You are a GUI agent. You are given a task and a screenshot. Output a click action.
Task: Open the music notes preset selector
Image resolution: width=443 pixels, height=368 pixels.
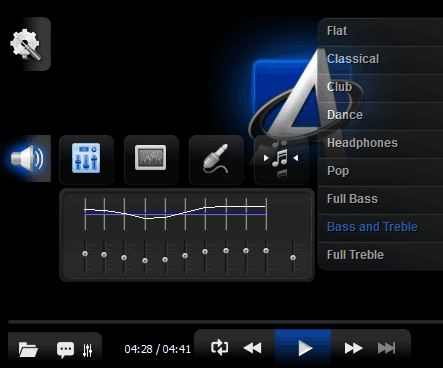(x=280, y=158)
